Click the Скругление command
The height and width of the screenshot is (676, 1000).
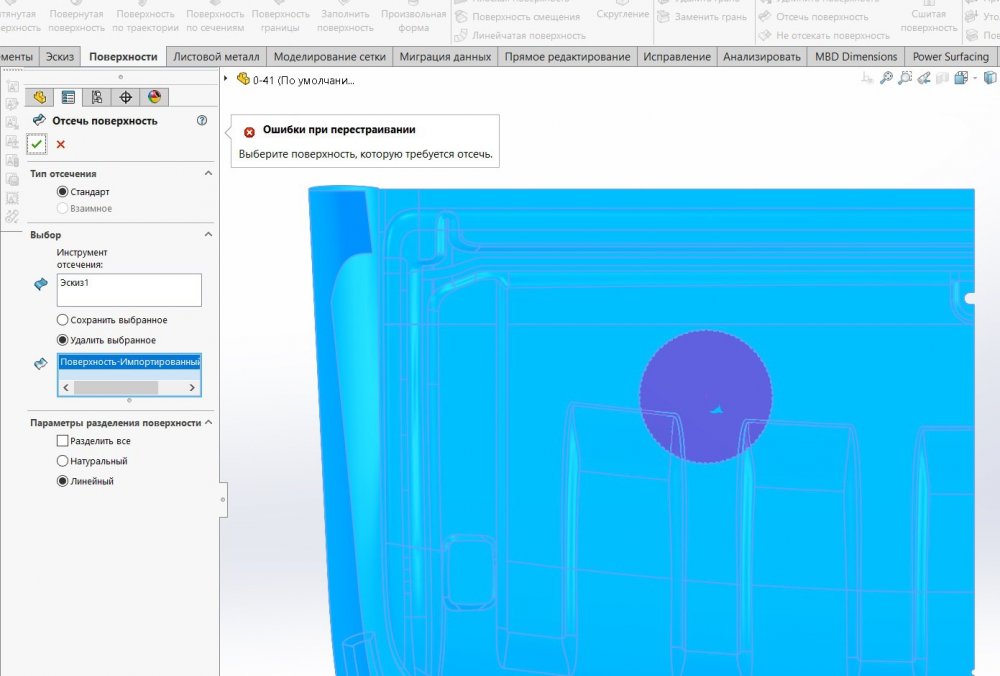pos(622,13)
